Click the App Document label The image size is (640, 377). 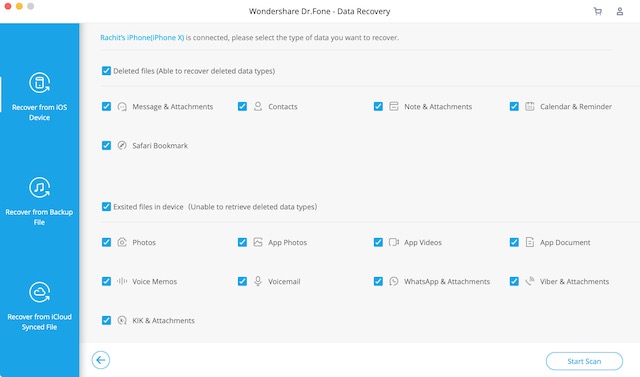tap(565, 242)
